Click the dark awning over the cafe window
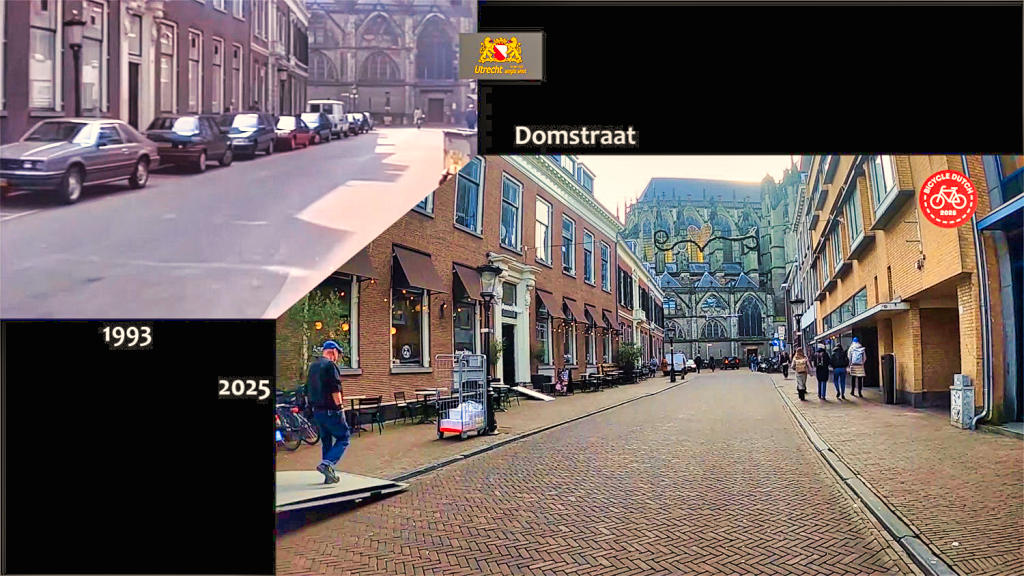The width and height of the screenshot is (1024, 576). pyautogui.click(x=417, y=269)
